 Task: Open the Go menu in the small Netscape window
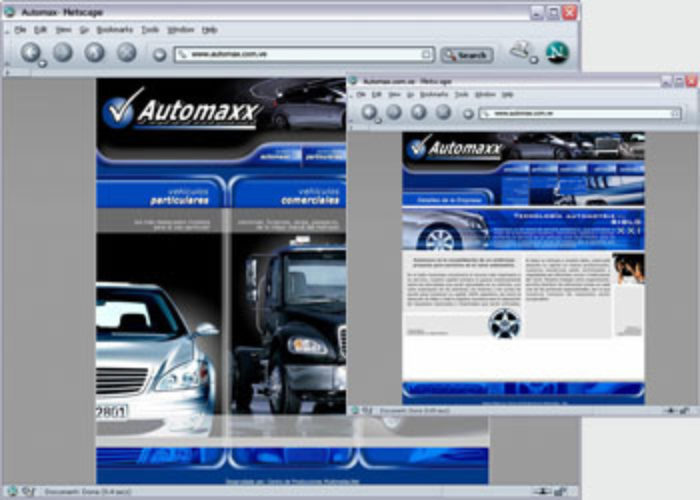410,95
